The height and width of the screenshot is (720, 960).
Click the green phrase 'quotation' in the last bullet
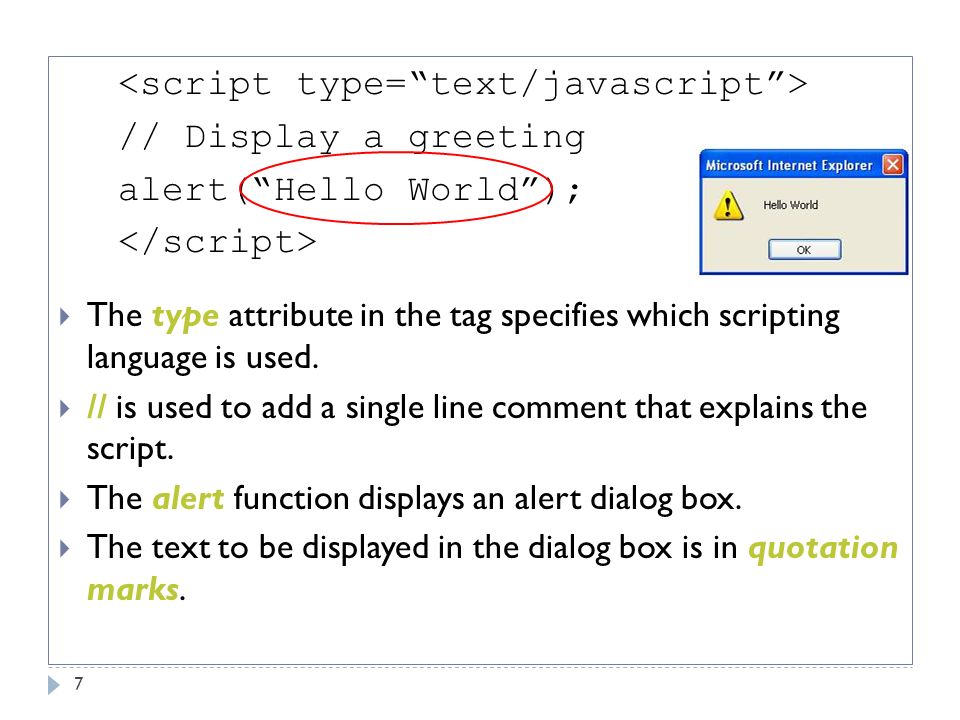(823, 548)
